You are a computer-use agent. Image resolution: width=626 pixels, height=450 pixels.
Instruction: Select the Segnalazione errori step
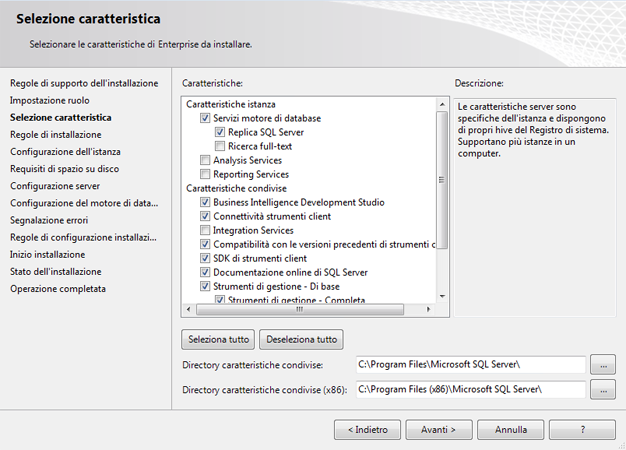[49, 220]
